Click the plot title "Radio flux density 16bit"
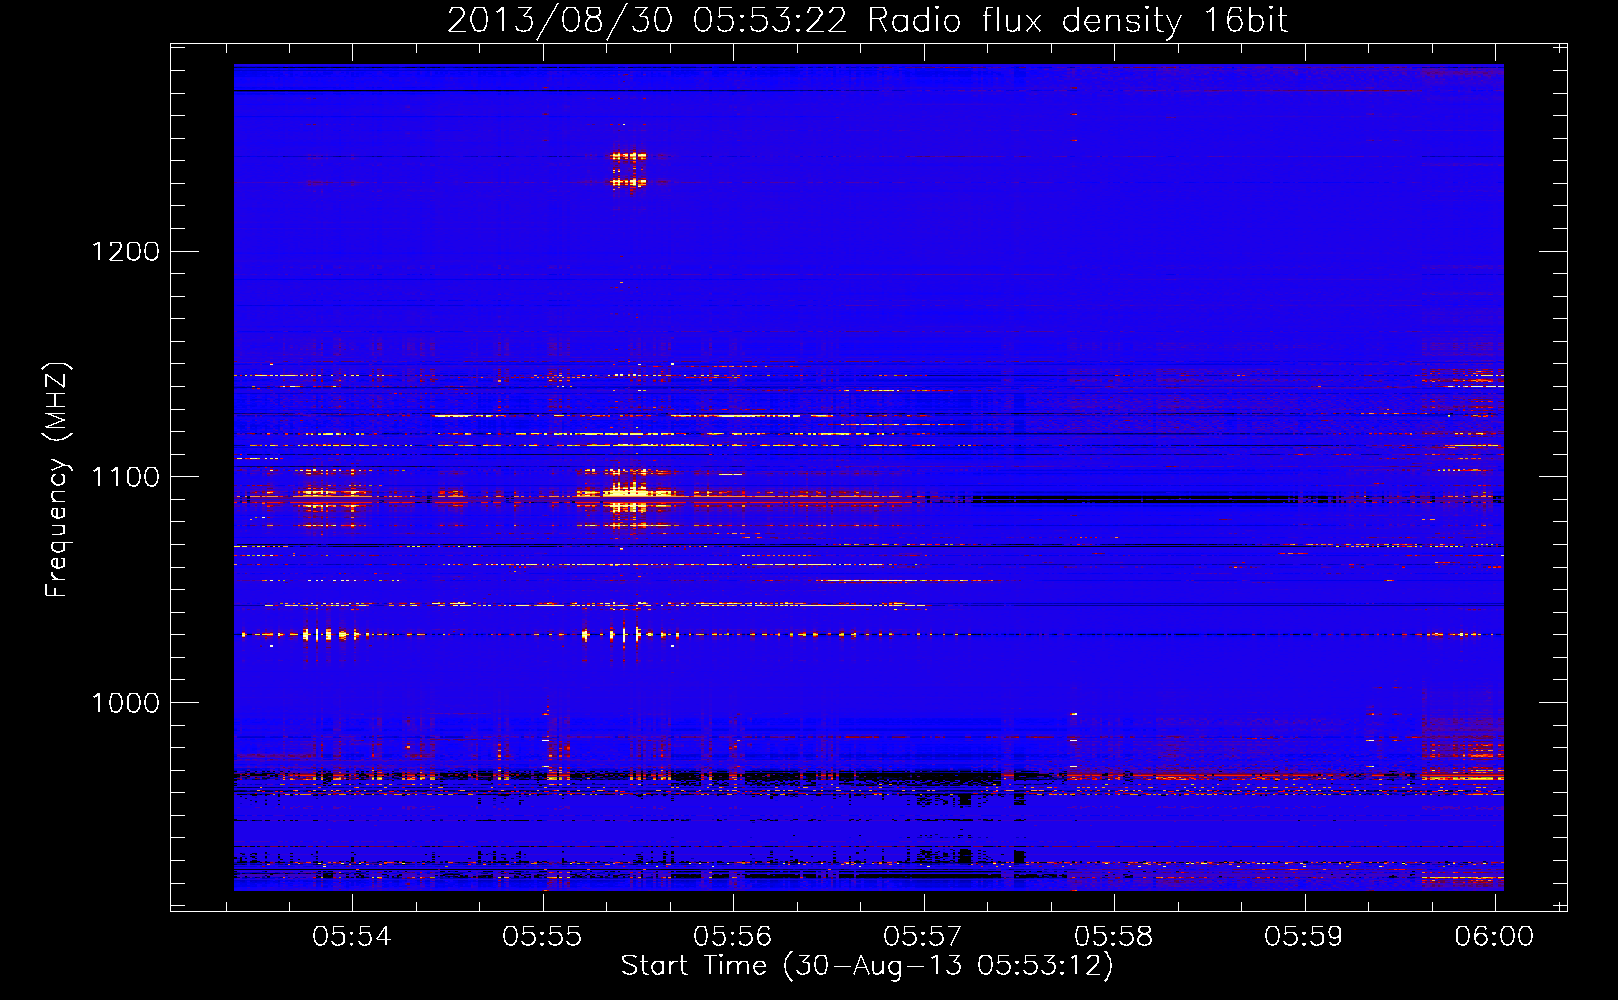This screenshot has width=1618, height=1000. [x=1078, y=20]
